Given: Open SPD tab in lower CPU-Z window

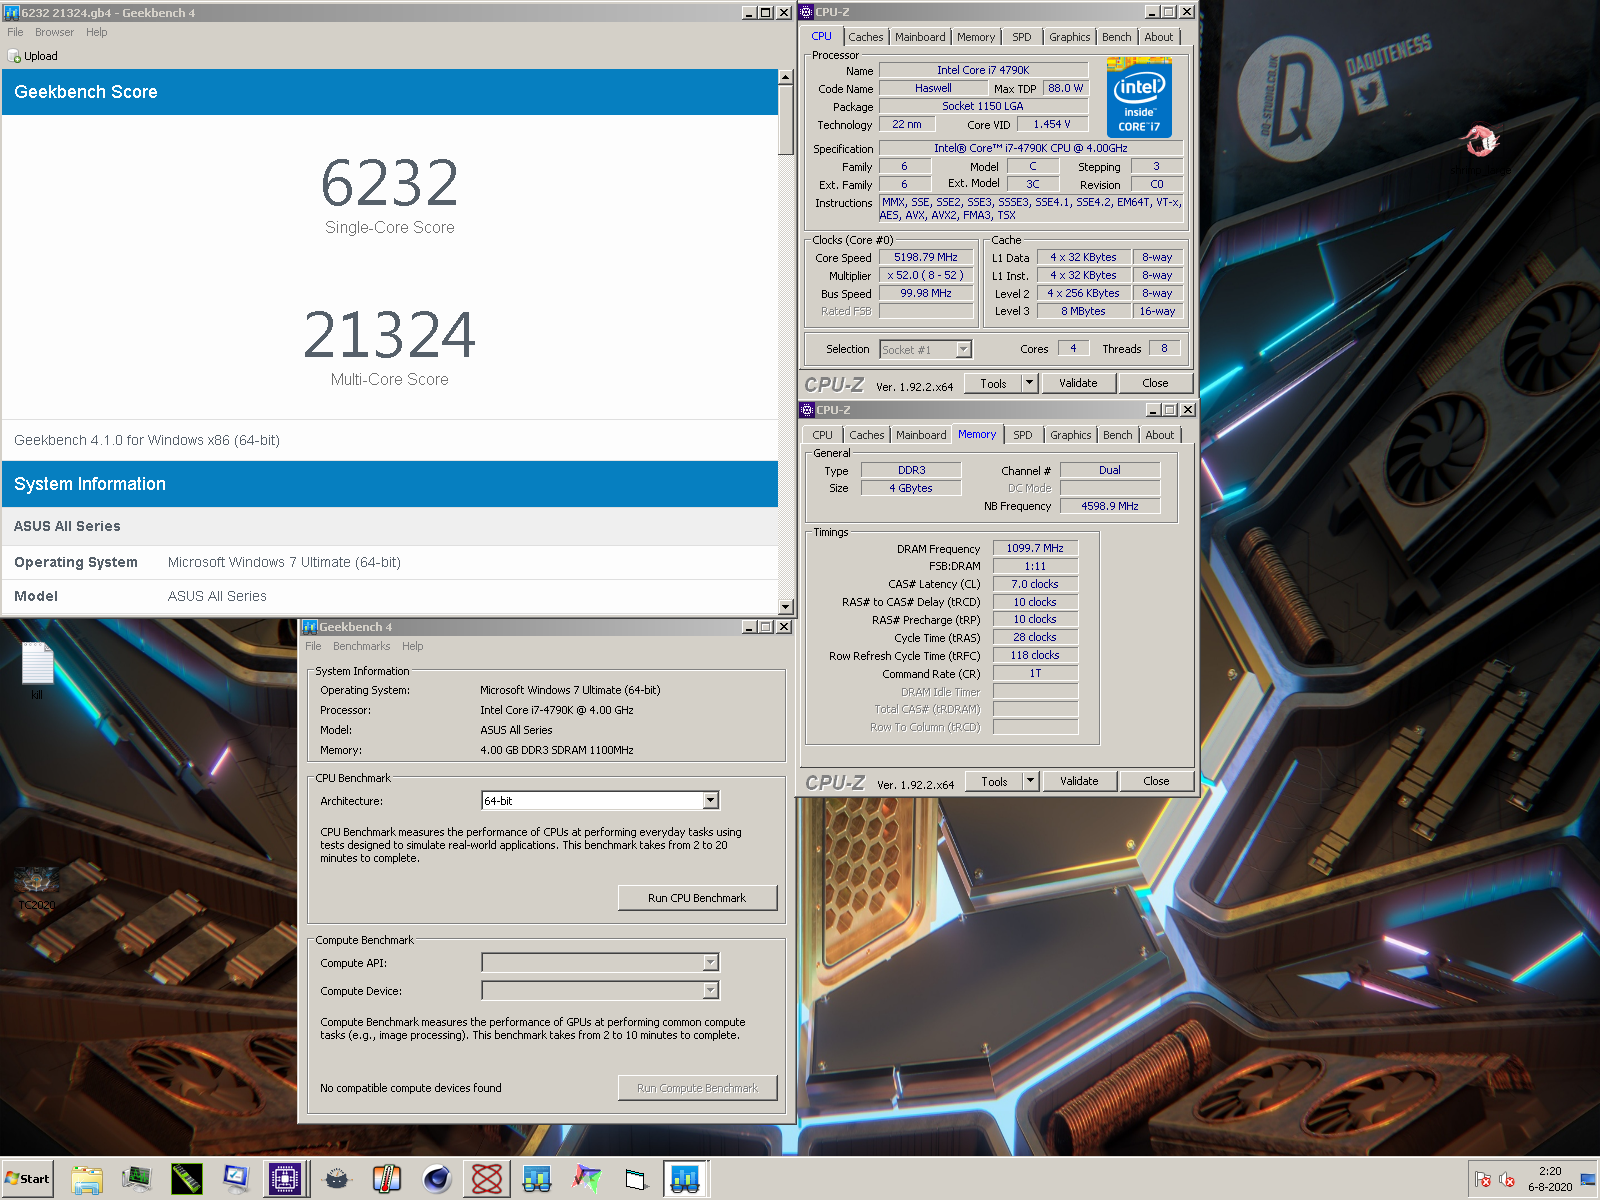Looking at the screenshot, I should click(x=1022, y=435).
